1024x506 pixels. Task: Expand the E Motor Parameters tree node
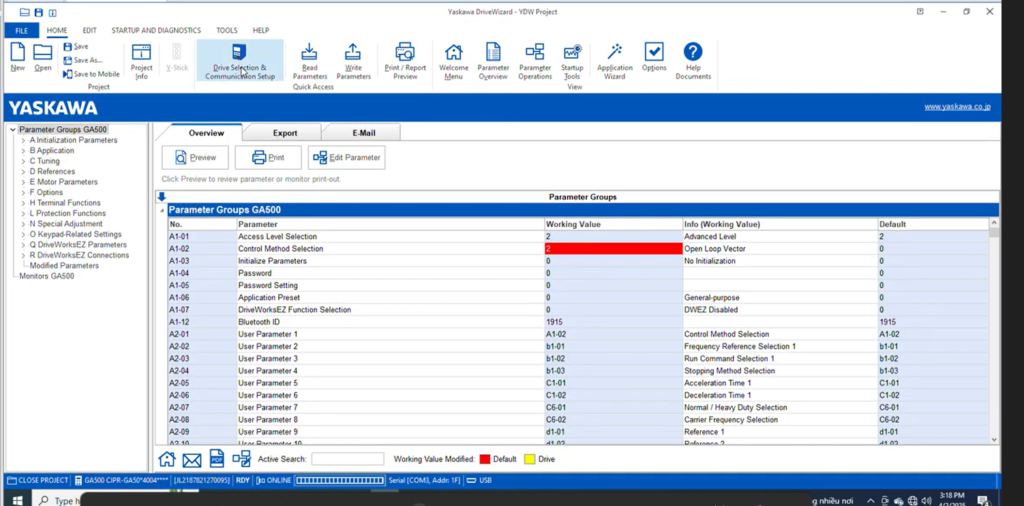click(23, 182)
